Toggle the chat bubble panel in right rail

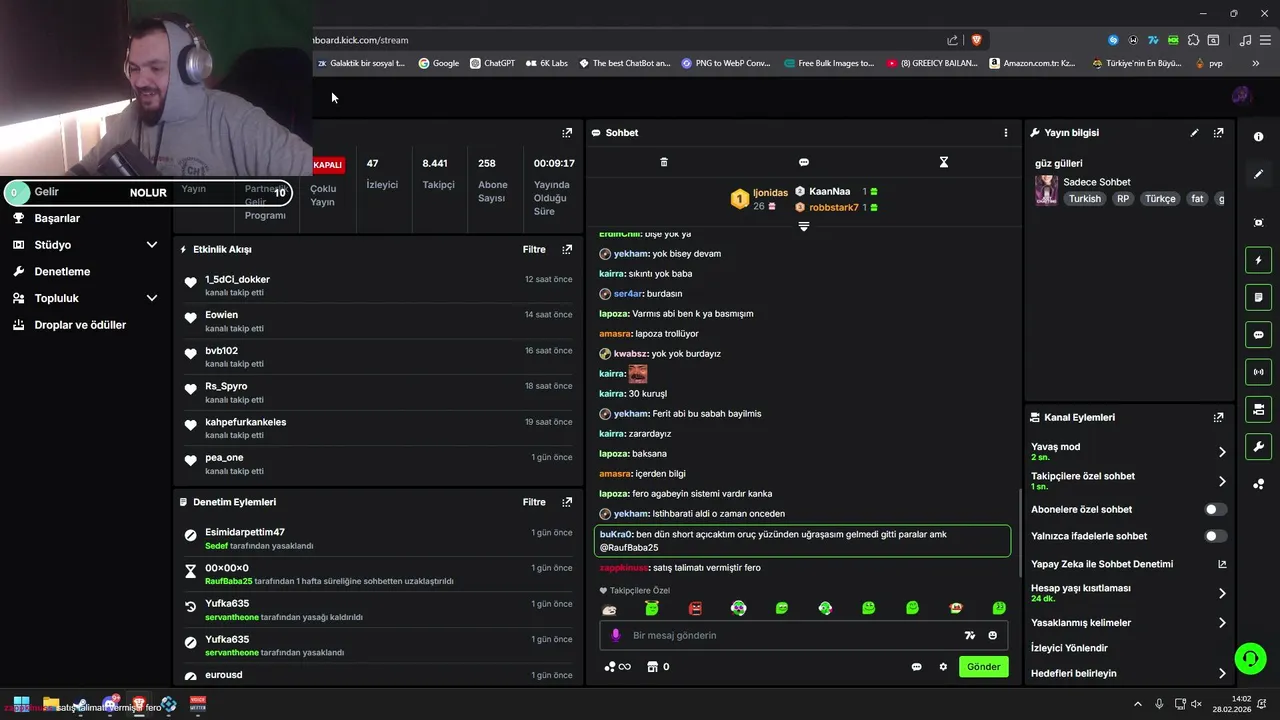1258,335
